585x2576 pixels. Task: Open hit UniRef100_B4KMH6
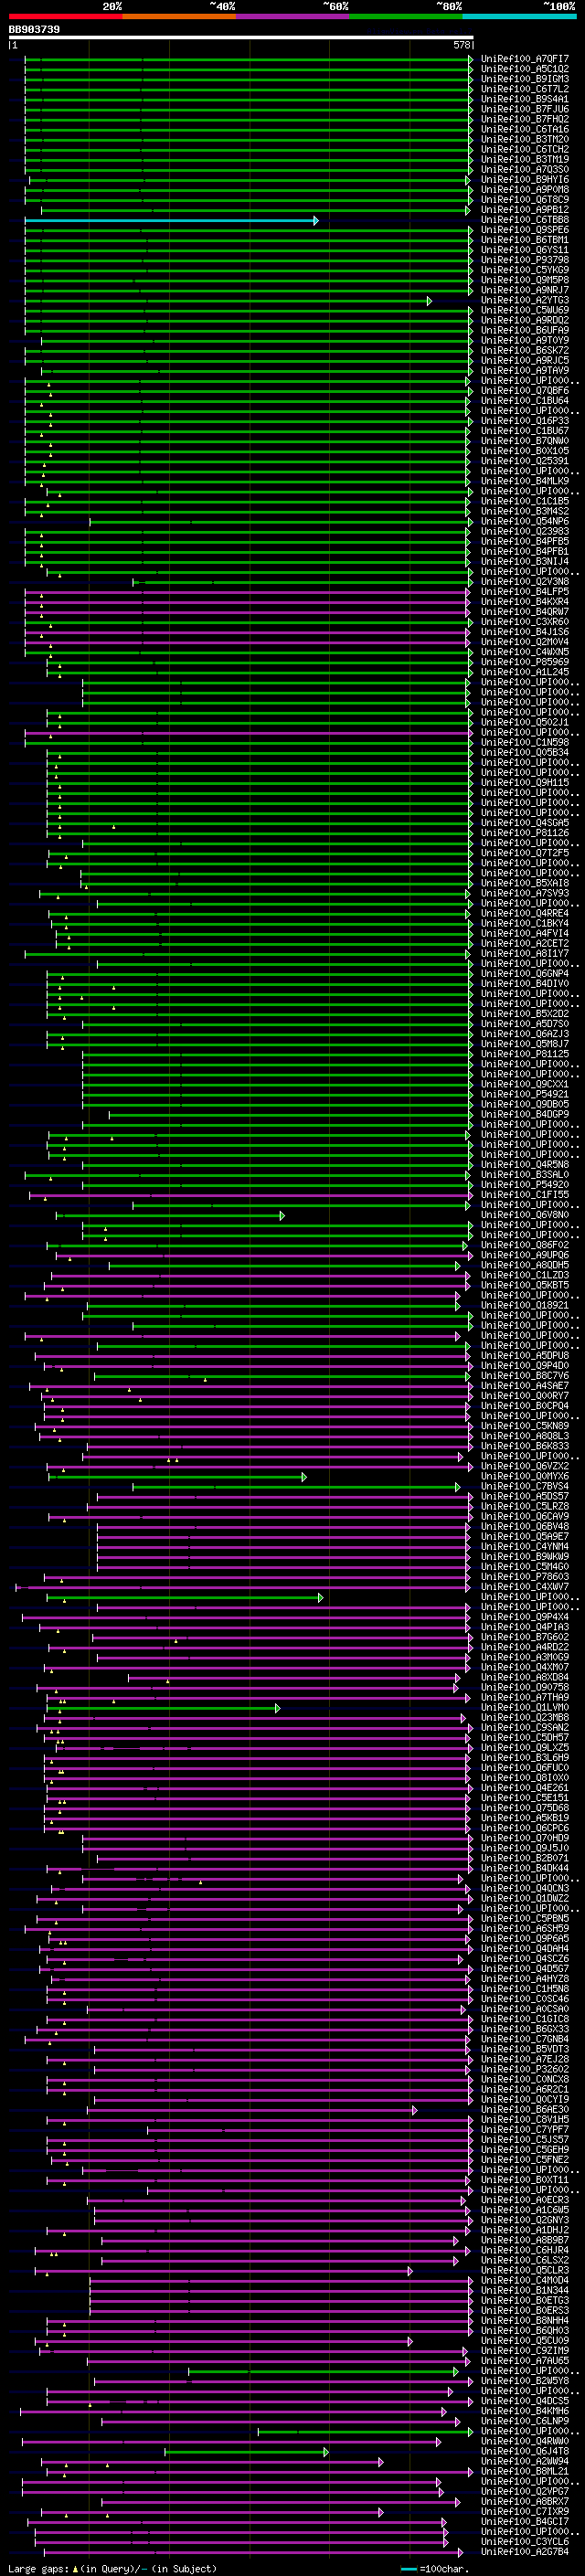pos(525,2411)
